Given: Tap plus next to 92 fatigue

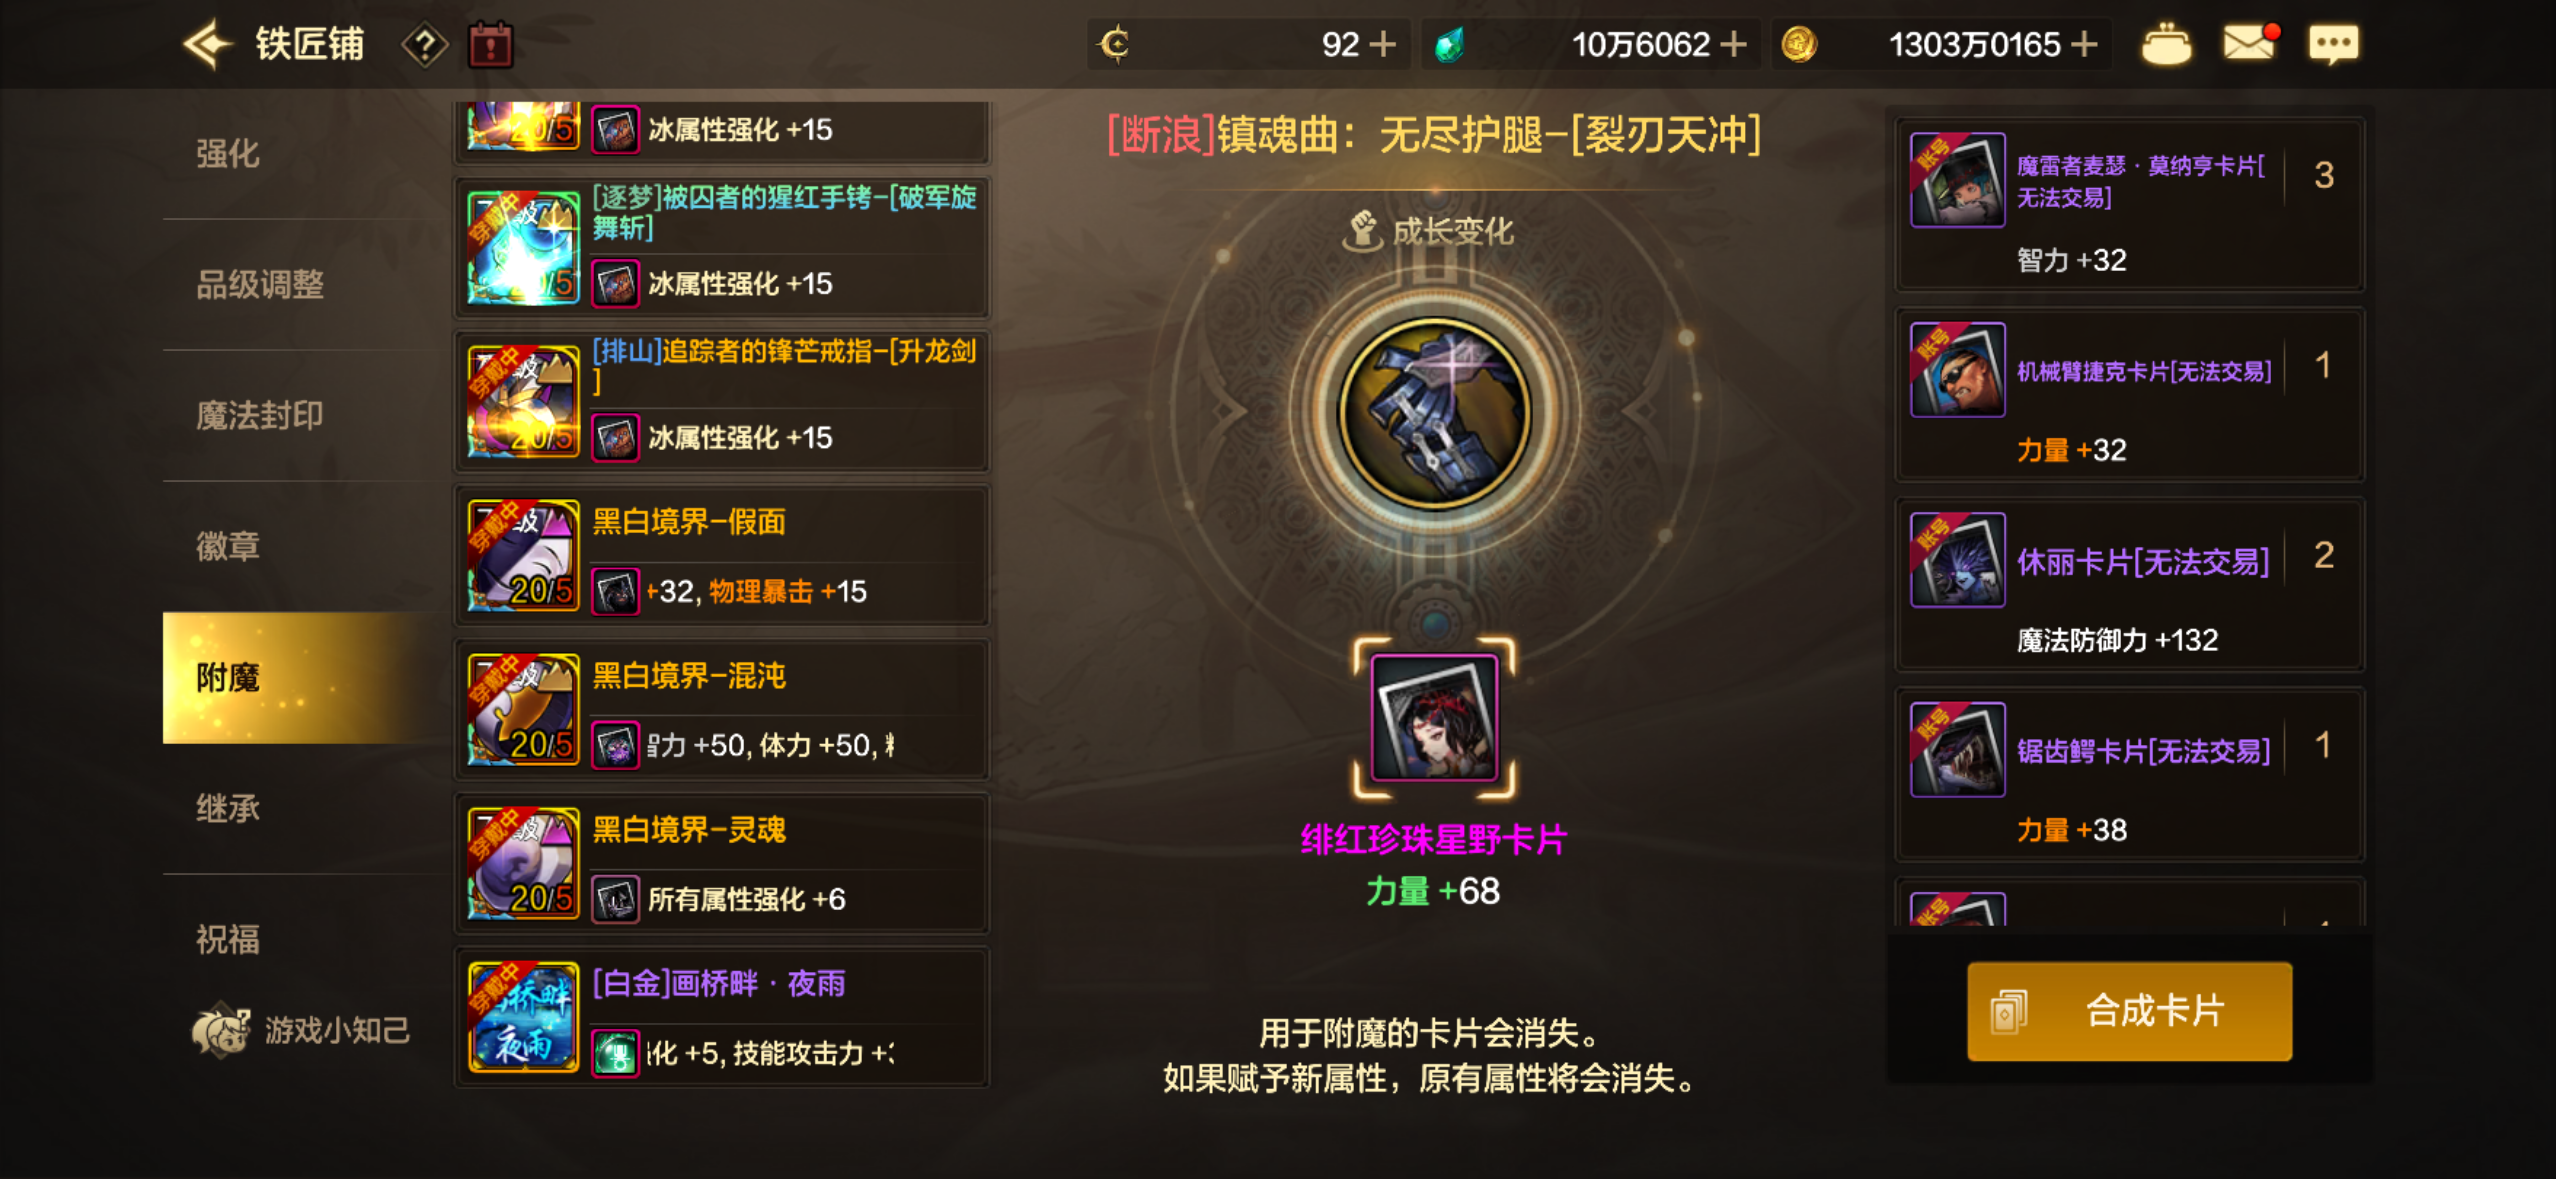Looking at the screenshot, I should click(1382, 44).
